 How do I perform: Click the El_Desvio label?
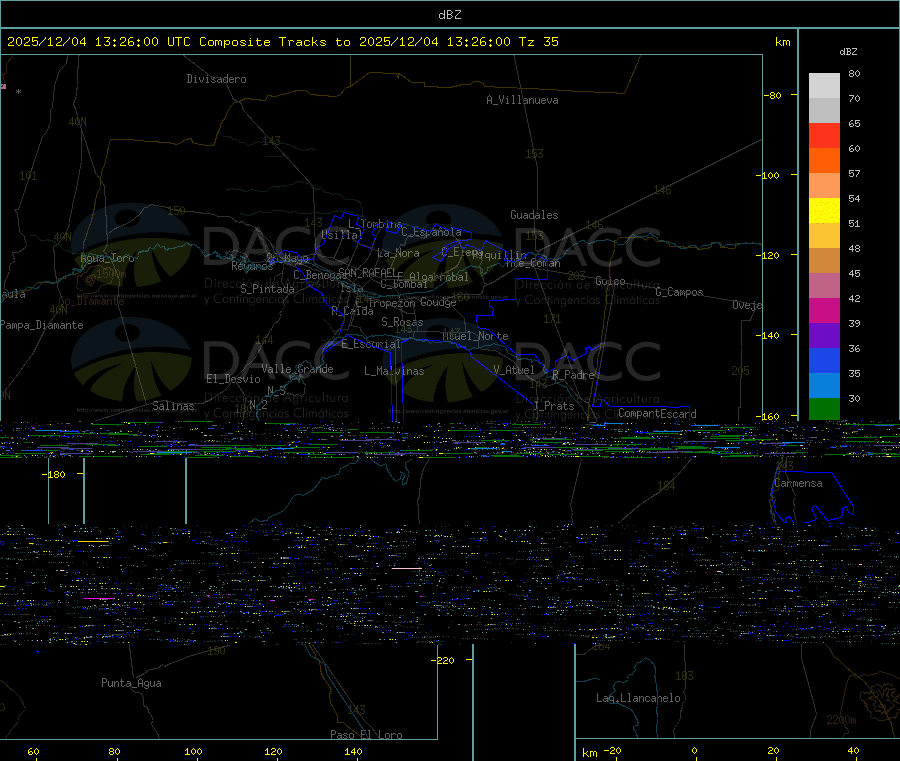(x=233, y=379)
